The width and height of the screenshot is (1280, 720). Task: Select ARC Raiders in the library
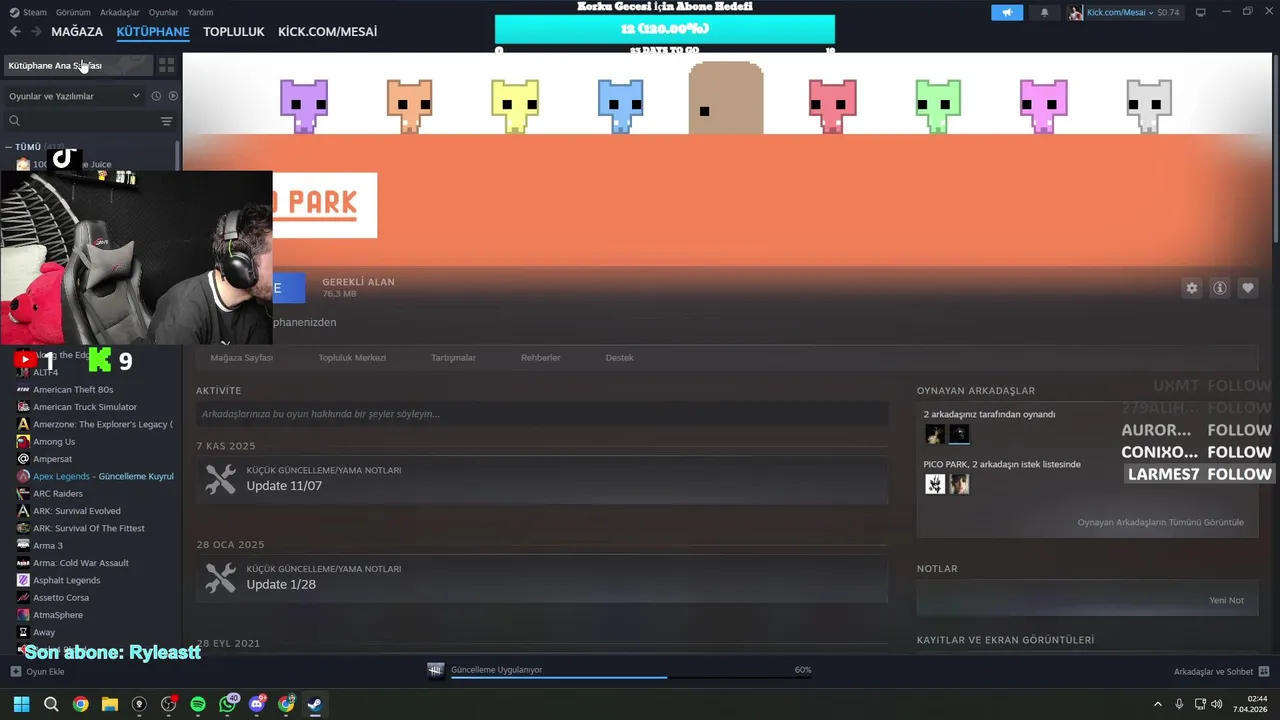click(x=58, y=493)
